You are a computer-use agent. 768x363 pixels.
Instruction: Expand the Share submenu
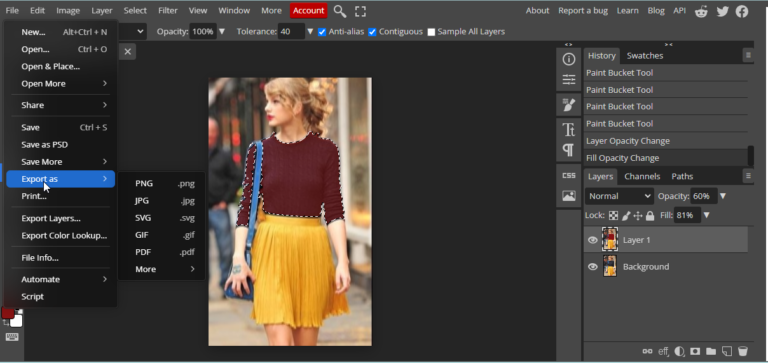[61, 105]
